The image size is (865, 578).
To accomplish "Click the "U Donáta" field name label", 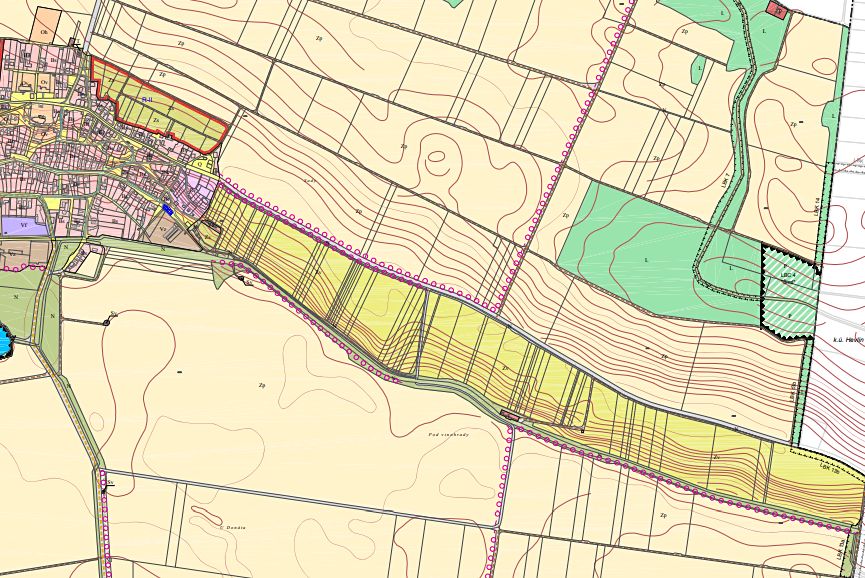I will click(x=233, y=527).
